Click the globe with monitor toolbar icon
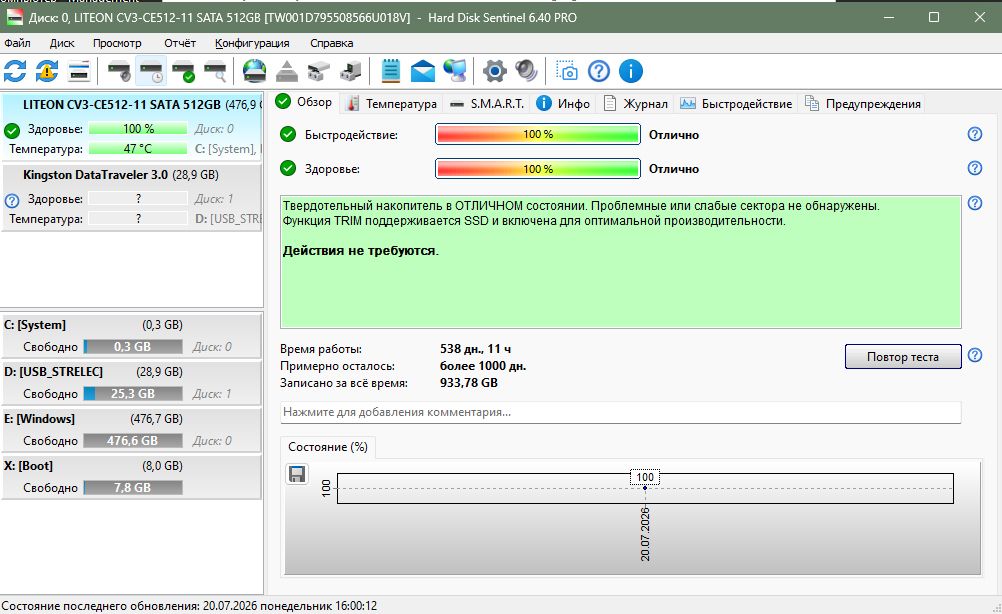The height and width of the screenshot is (614, 1002). click(455, 71)
